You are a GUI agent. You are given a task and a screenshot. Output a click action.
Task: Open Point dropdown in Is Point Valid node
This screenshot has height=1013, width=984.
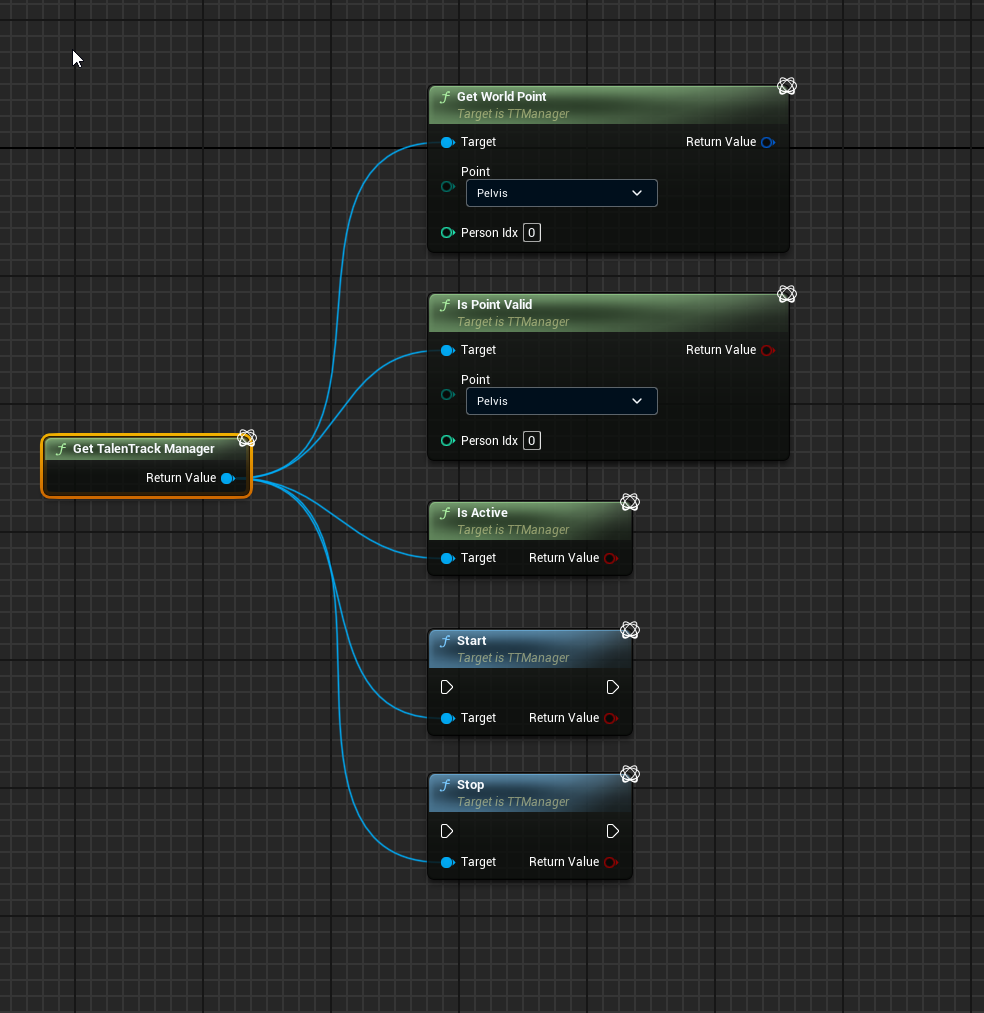pyautogui.click(x=561, y=401)
